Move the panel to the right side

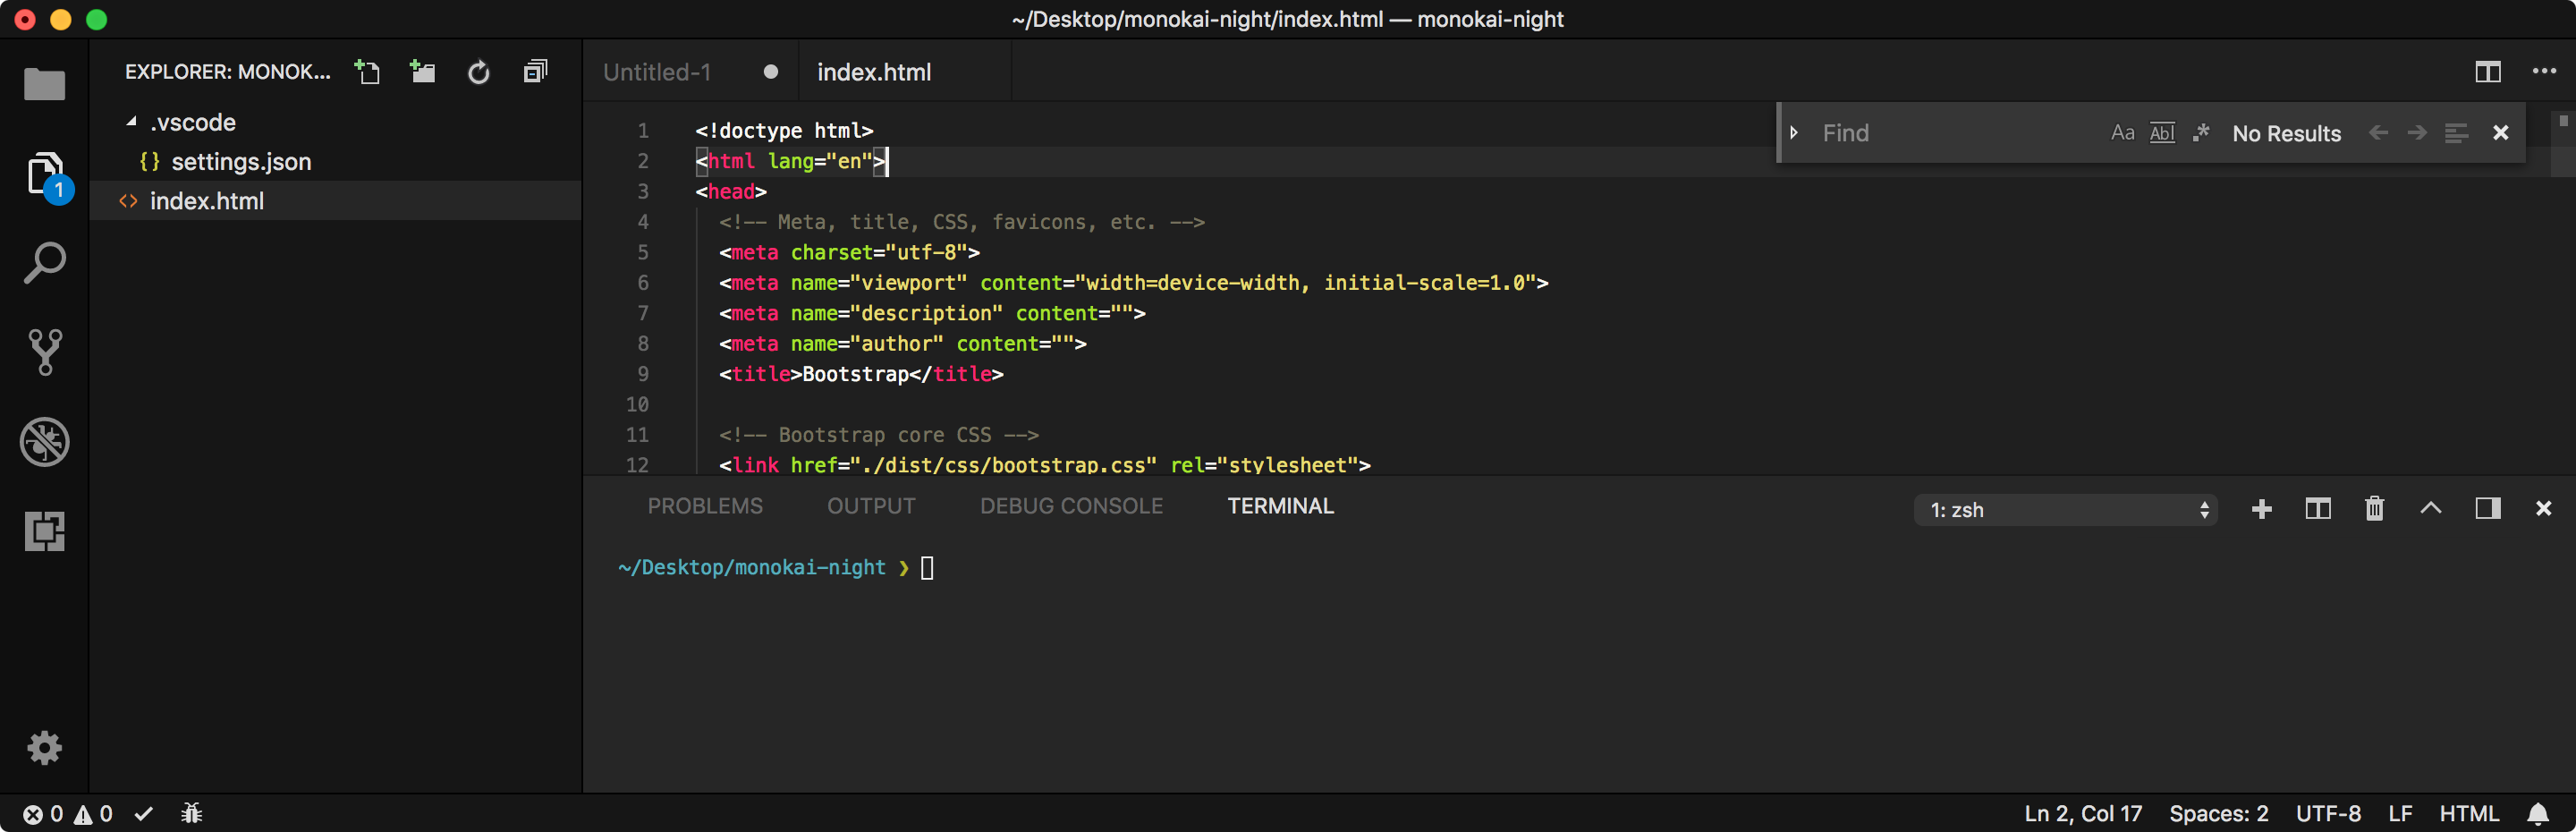pos(2487,509)
